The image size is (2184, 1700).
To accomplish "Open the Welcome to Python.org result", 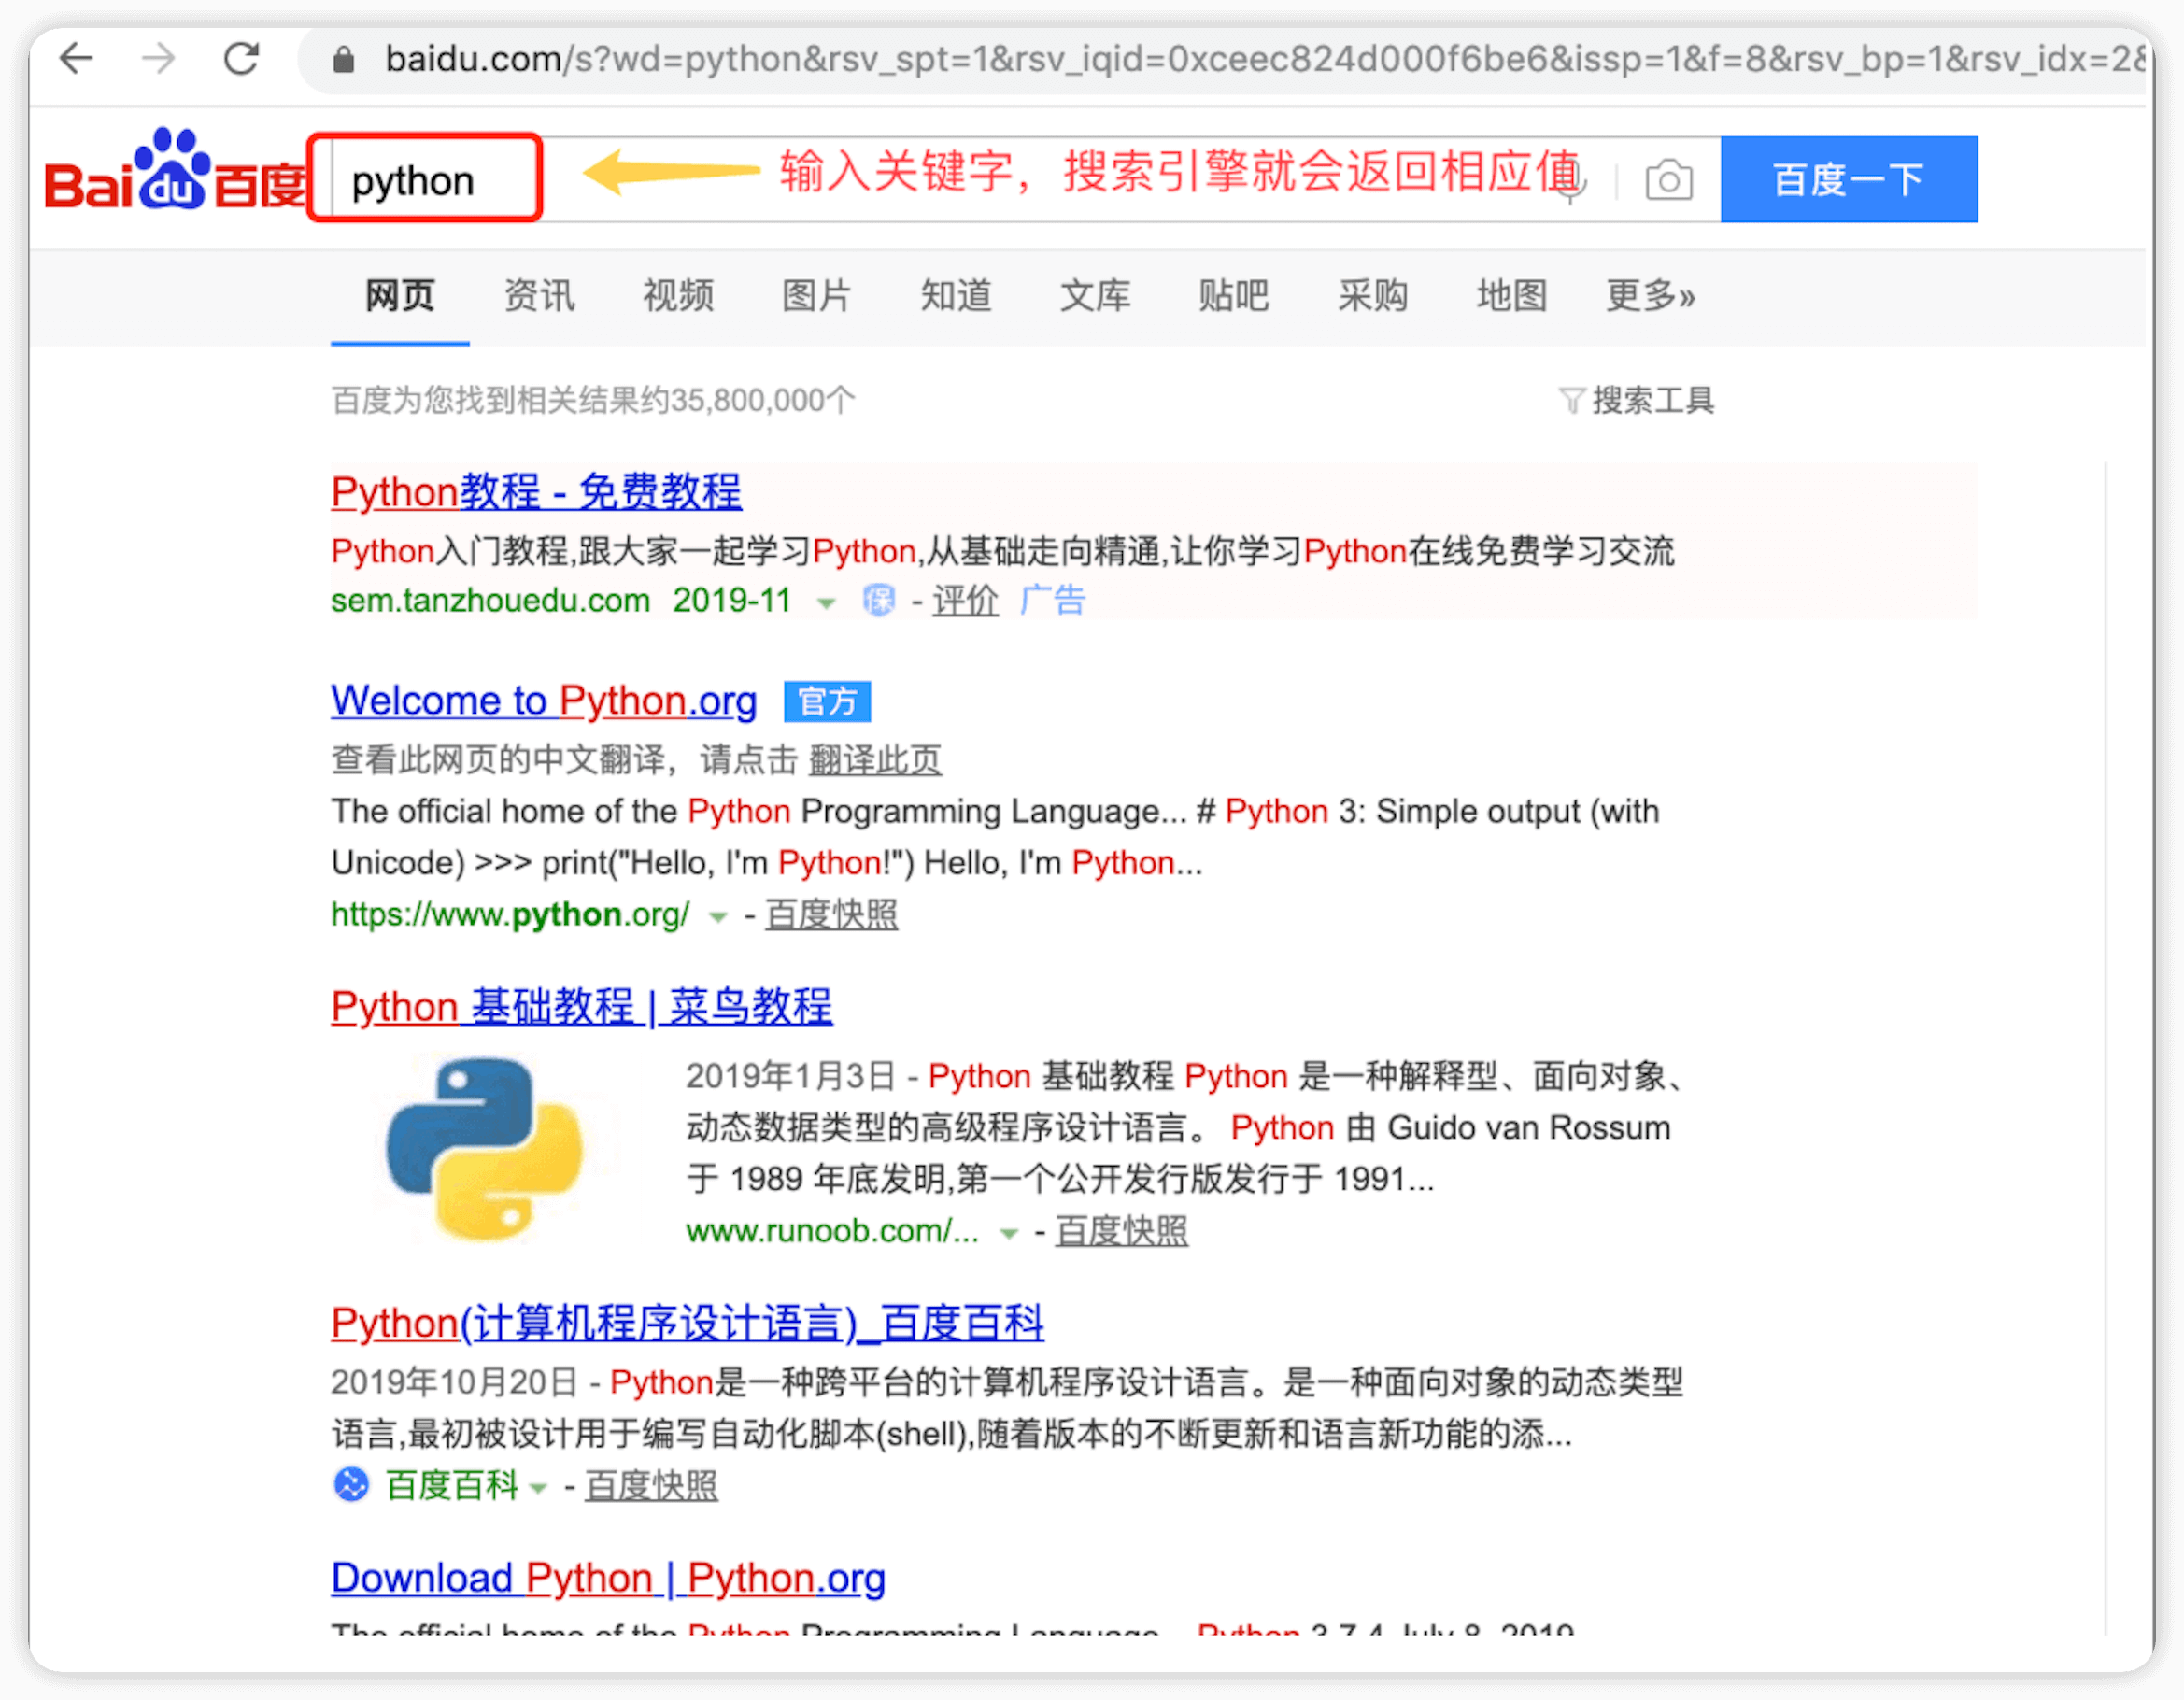I will click(543, 701).
